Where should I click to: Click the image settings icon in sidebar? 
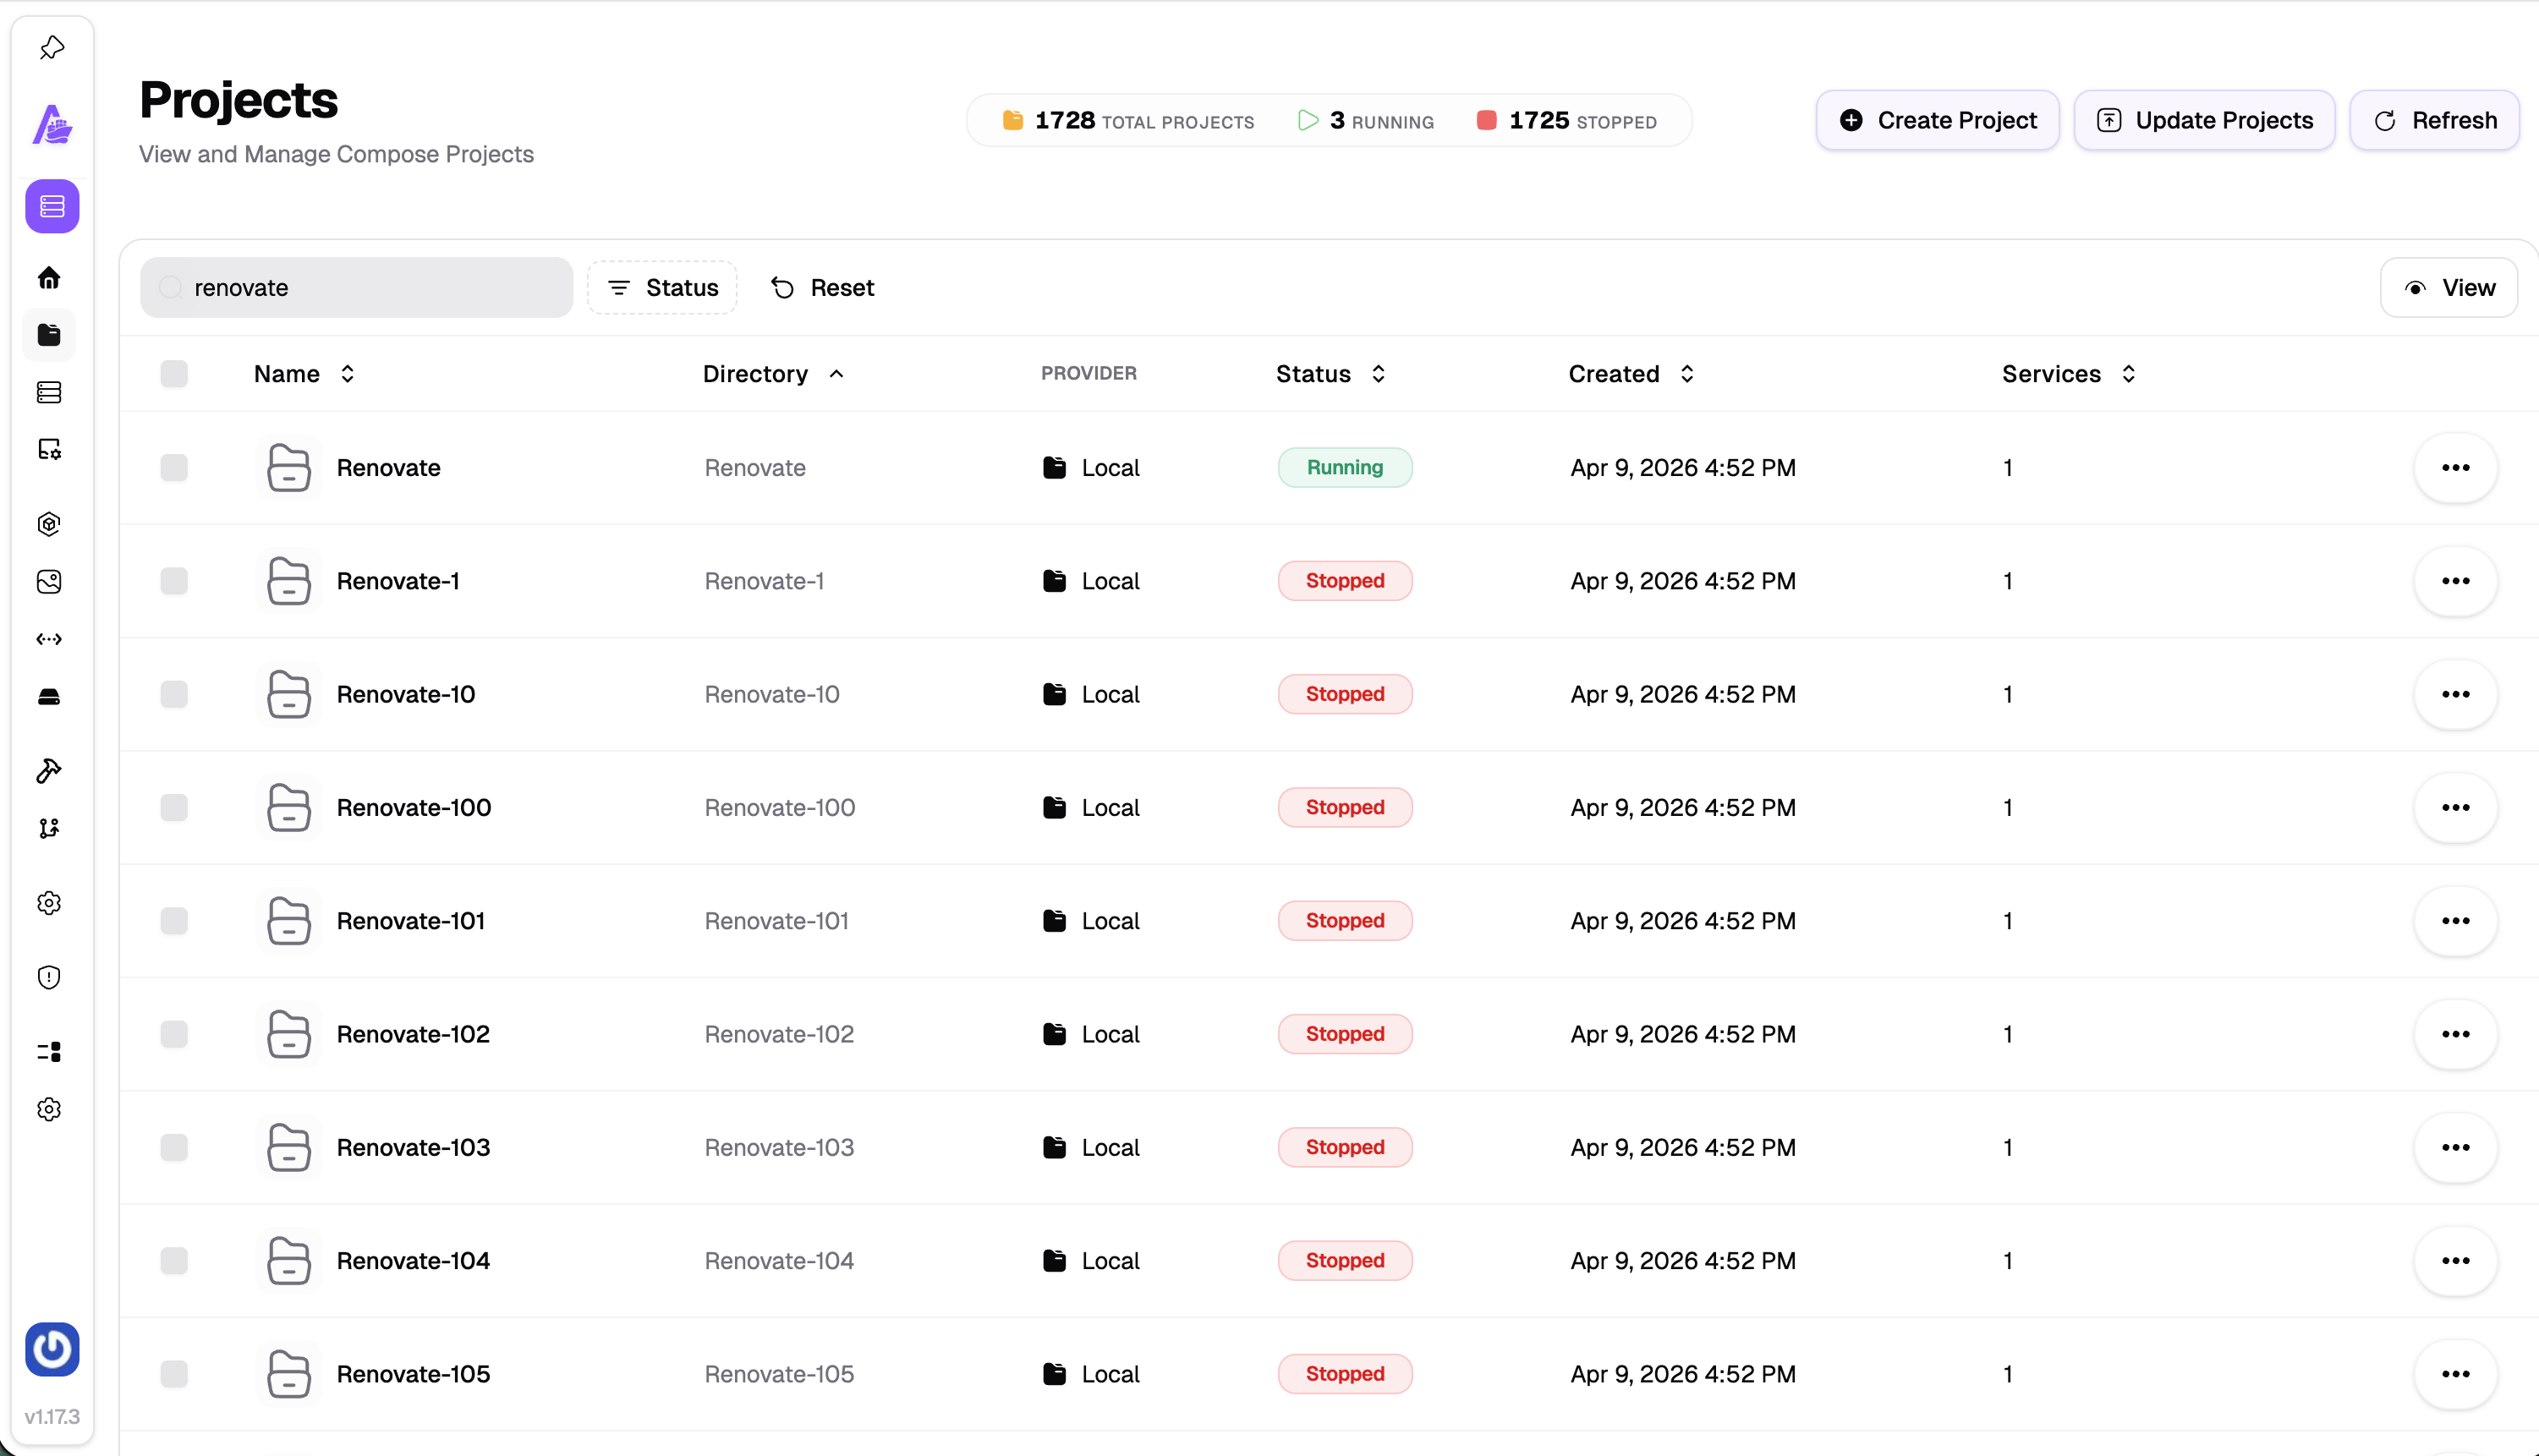tap(50, 450)
